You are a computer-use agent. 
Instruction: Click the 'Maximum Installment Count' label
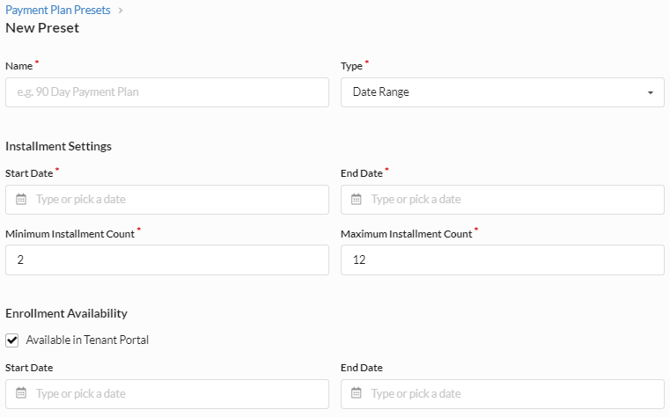(x=405, y=234)
